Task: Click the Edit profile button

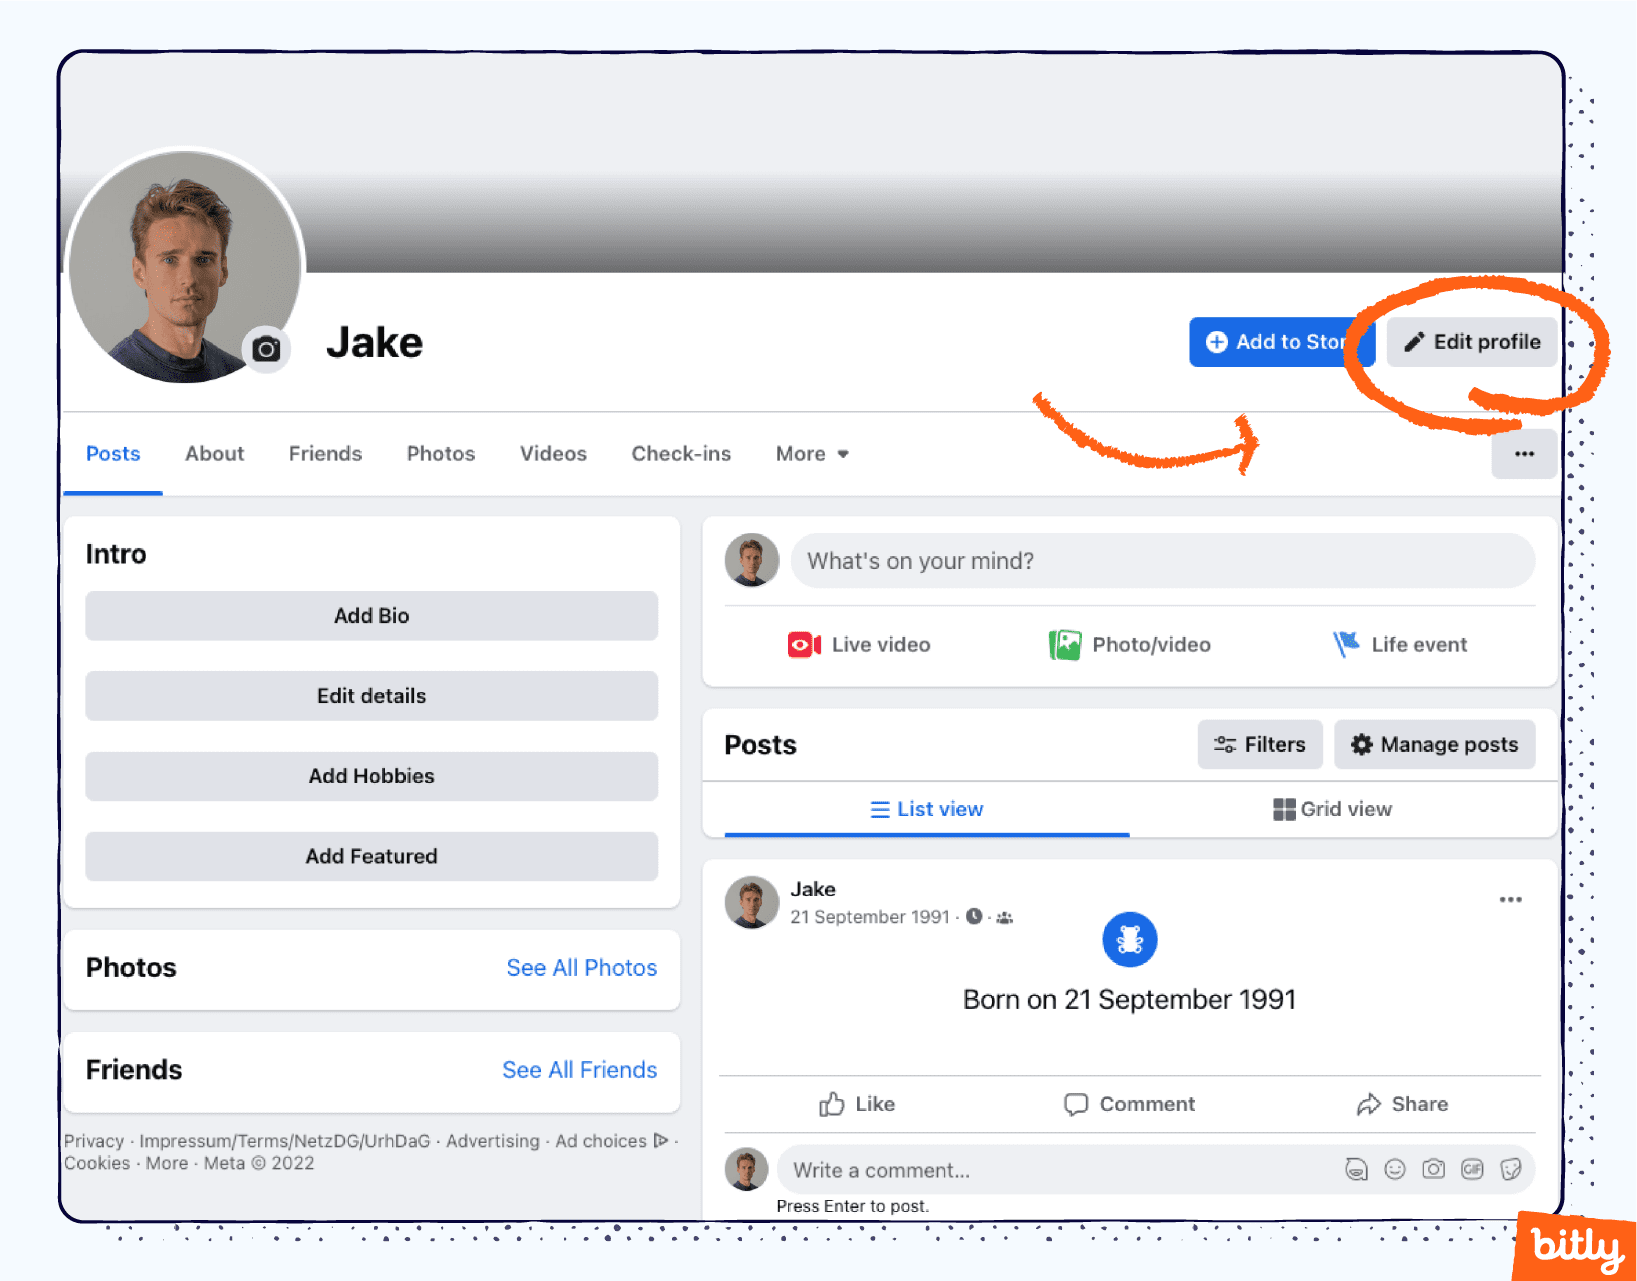Action: pyautogui.click(x=1470, y=341)
